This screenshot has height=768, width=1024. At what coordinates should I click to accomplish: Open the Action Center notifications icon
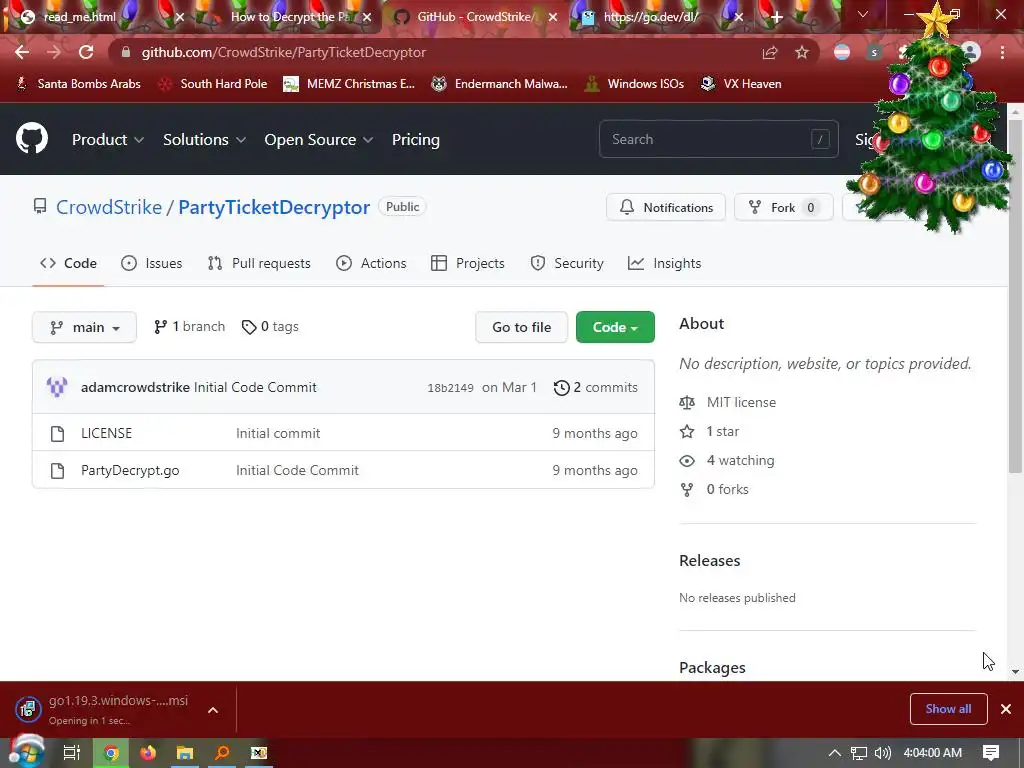[991, 753]
